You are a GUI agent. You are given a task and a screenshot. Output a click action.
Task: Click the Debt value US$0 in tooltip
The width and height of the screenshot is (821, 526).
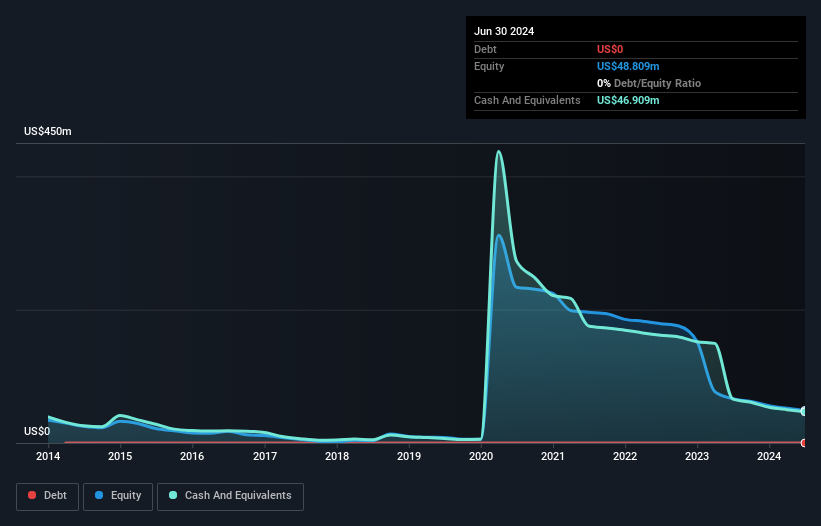tap(610, 49)
